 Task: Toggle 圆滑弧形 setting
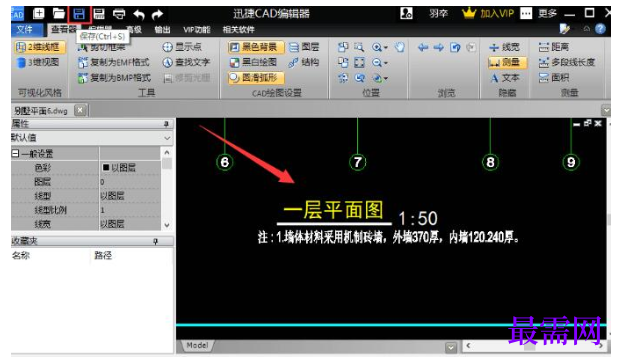point(255,77)
